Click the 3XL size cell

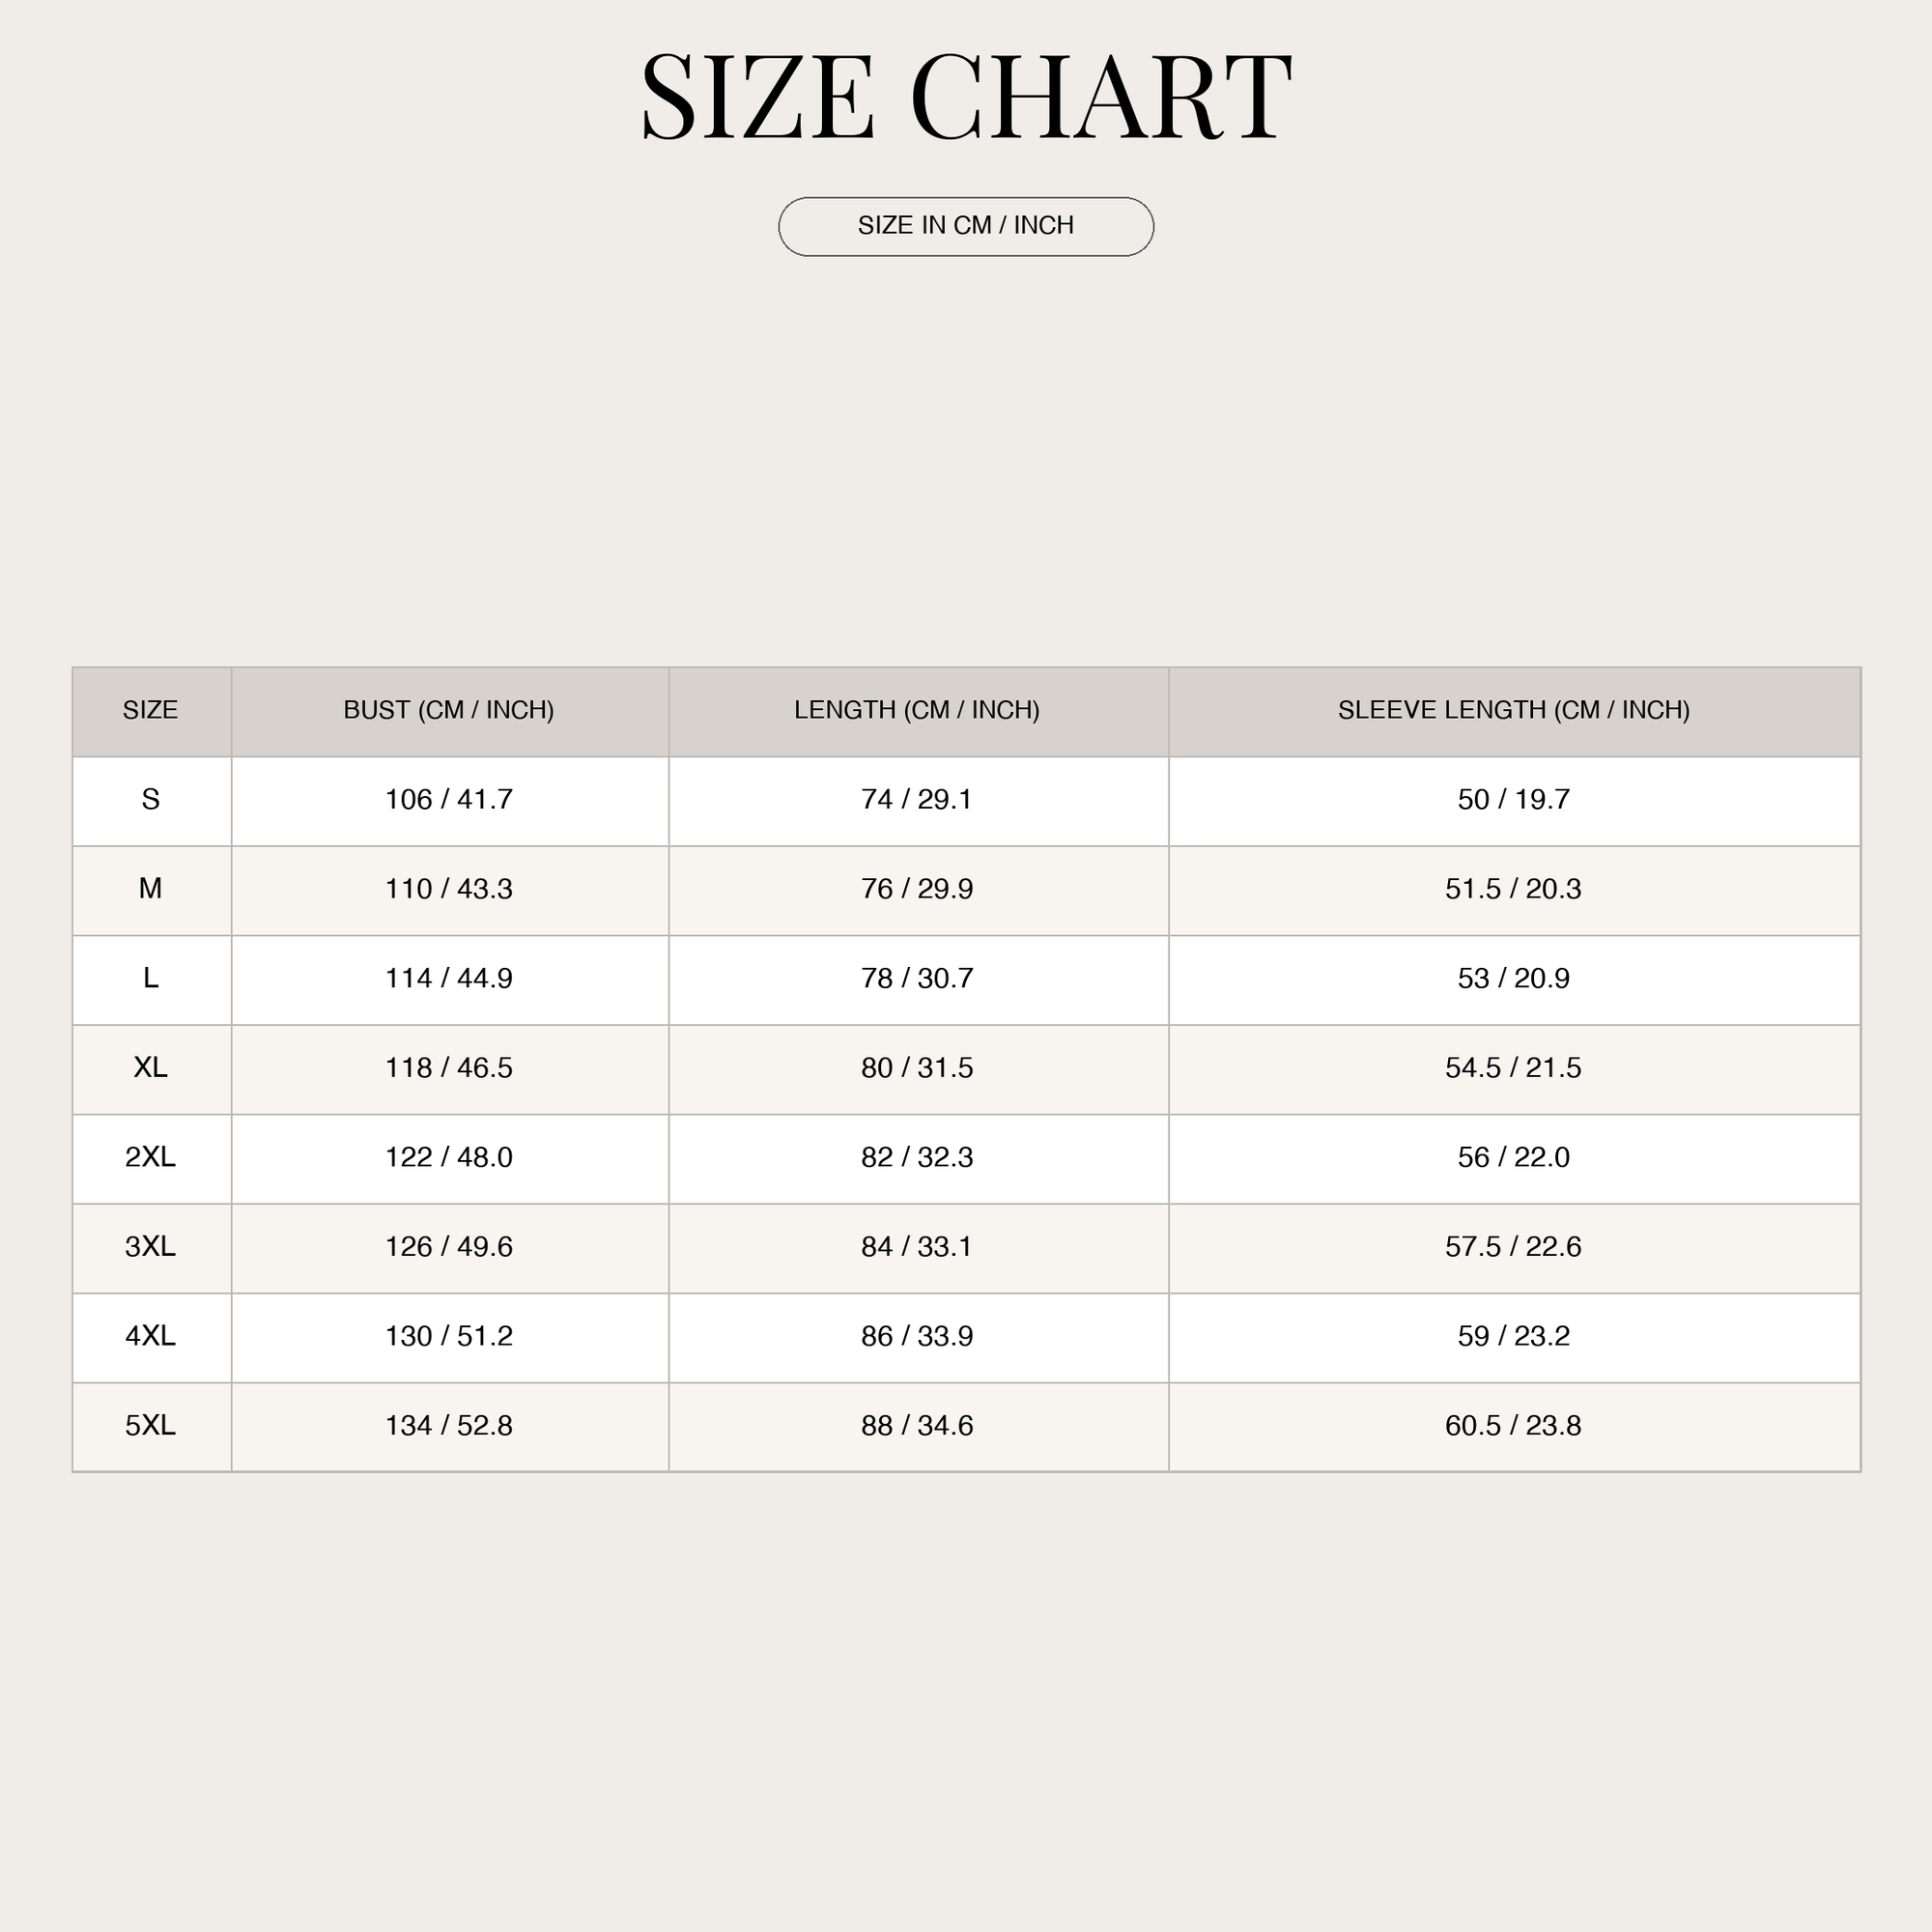click(151, 1247)
